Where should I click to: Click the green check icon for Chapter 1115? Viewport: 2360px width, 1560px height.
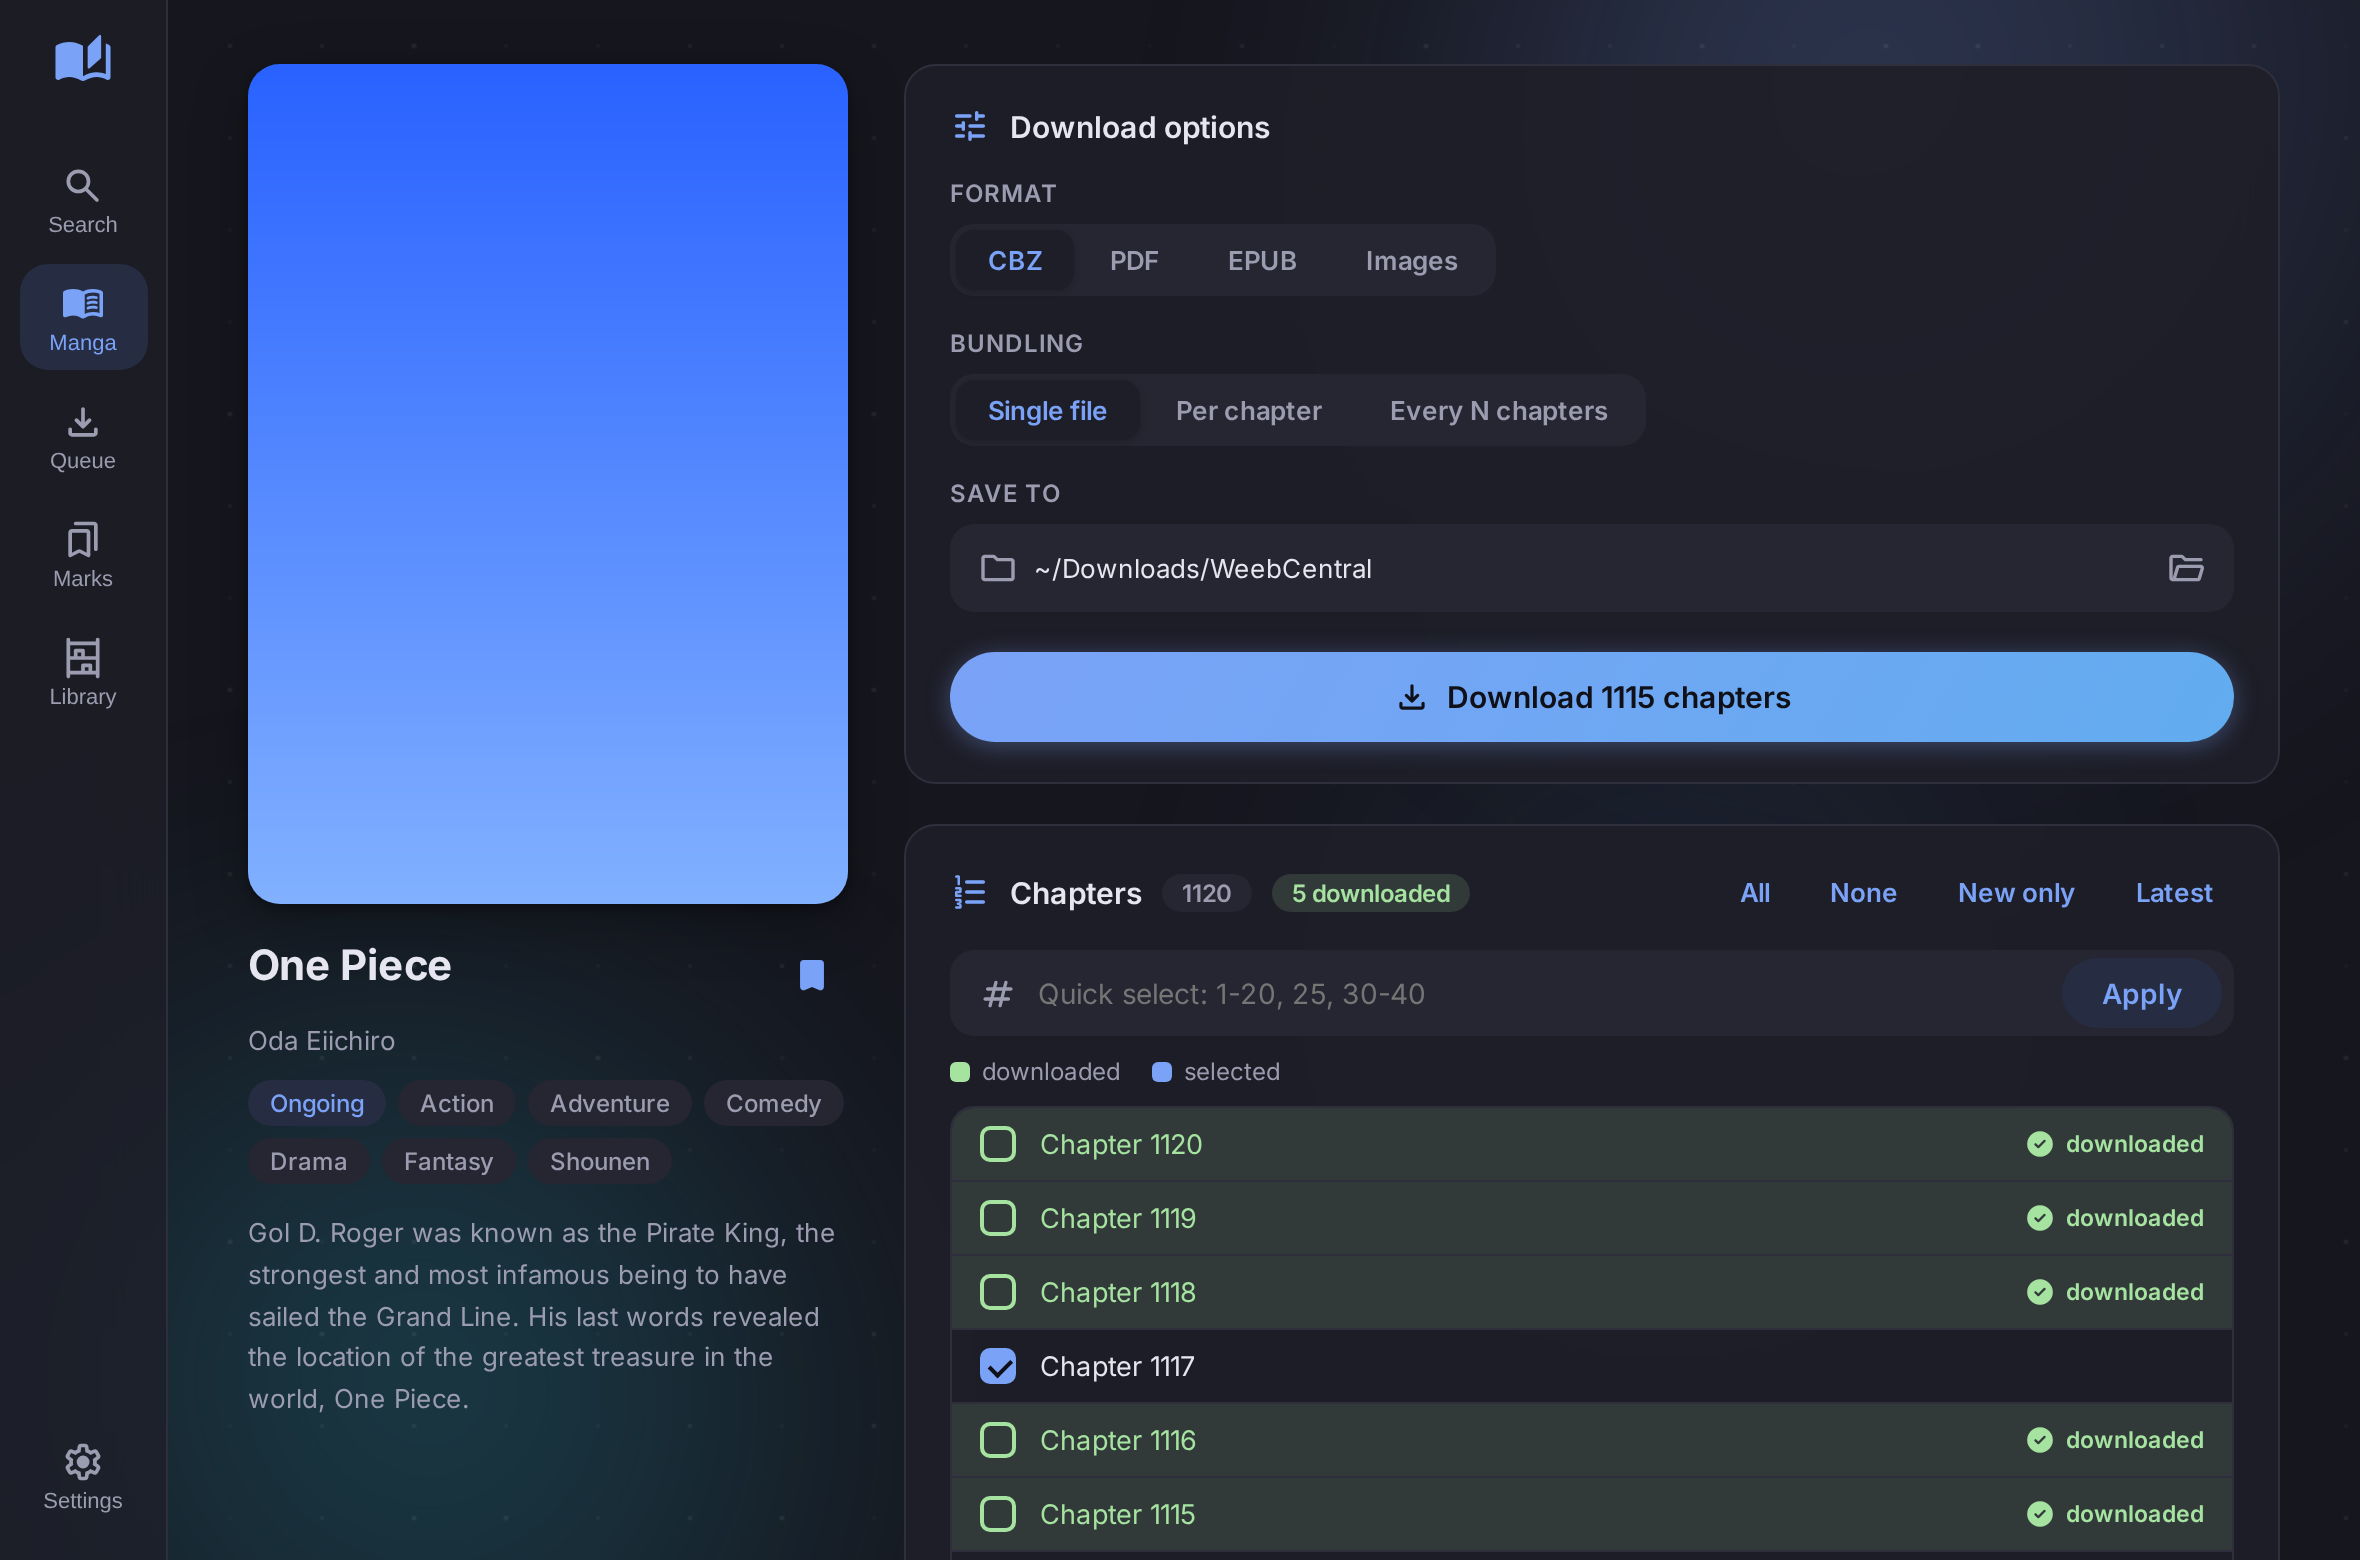coord(2039,1514)
